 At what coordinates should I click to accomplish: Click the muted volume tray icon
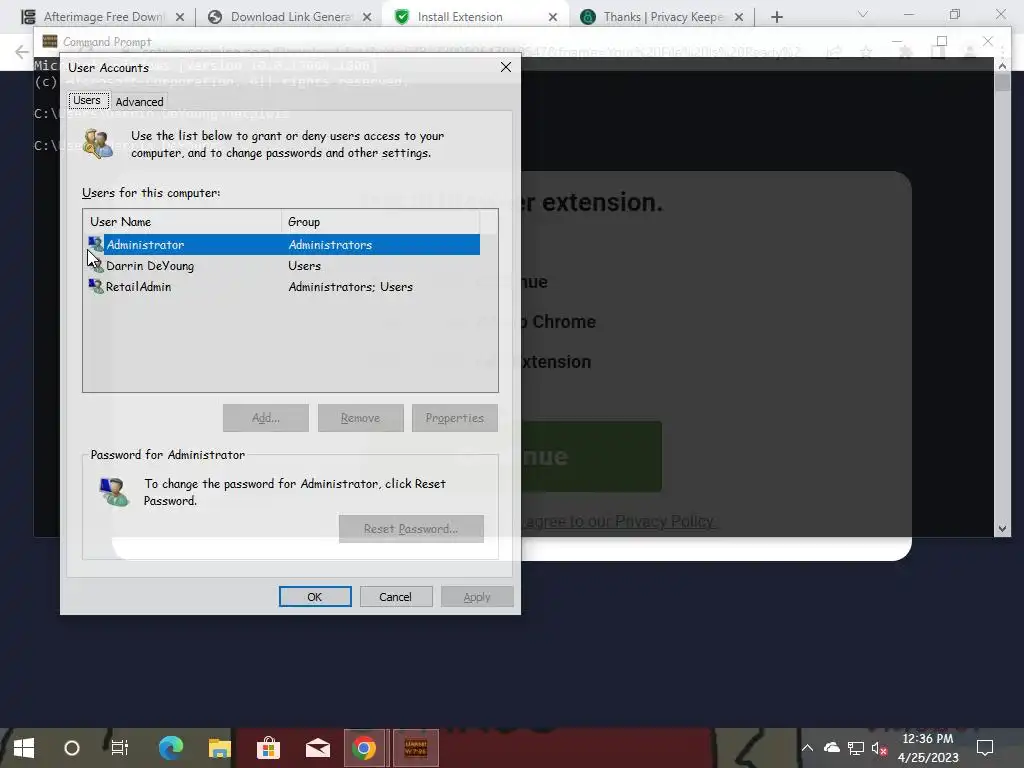879,748
